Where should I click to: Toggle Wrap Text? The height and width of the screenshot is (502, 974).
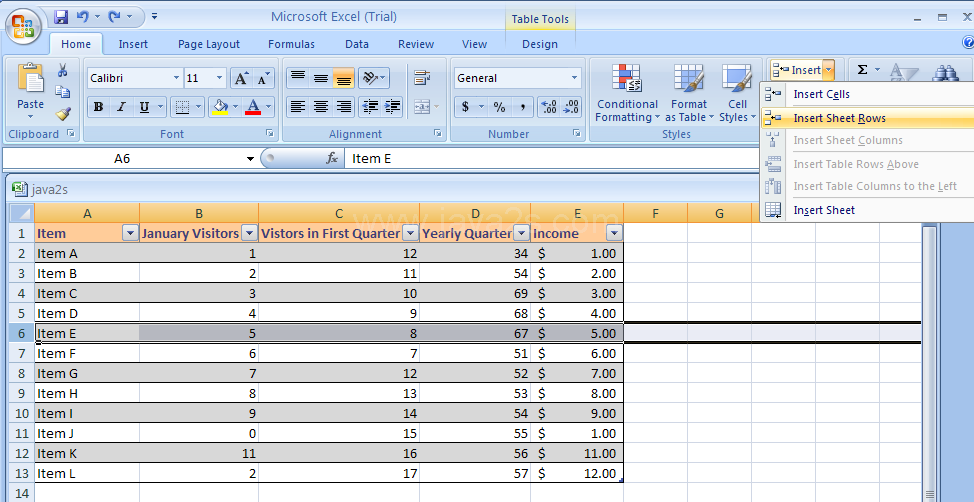(x=422, y=78)
